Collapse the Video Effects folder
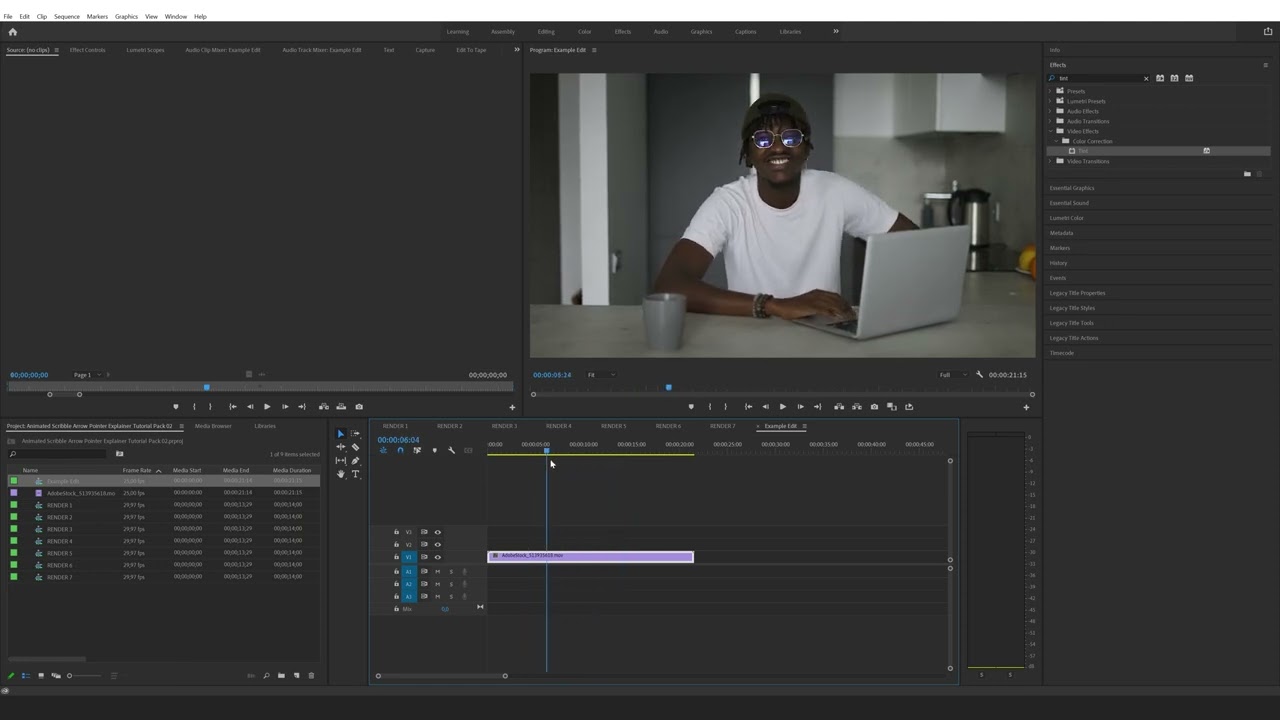 [1050, 131]
